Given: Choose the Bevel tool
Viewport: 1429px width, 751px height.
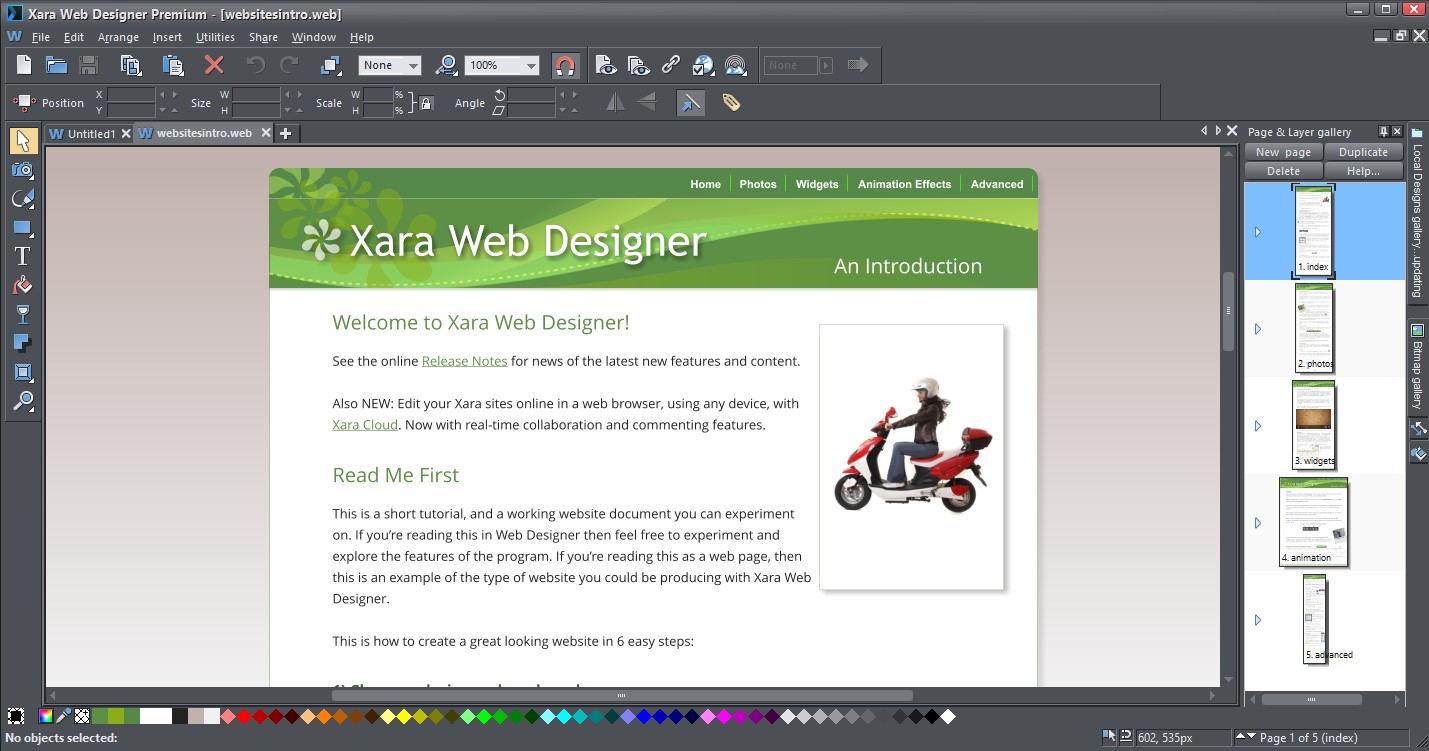Looking at the screenshot, I should click(x=23, y=373).
